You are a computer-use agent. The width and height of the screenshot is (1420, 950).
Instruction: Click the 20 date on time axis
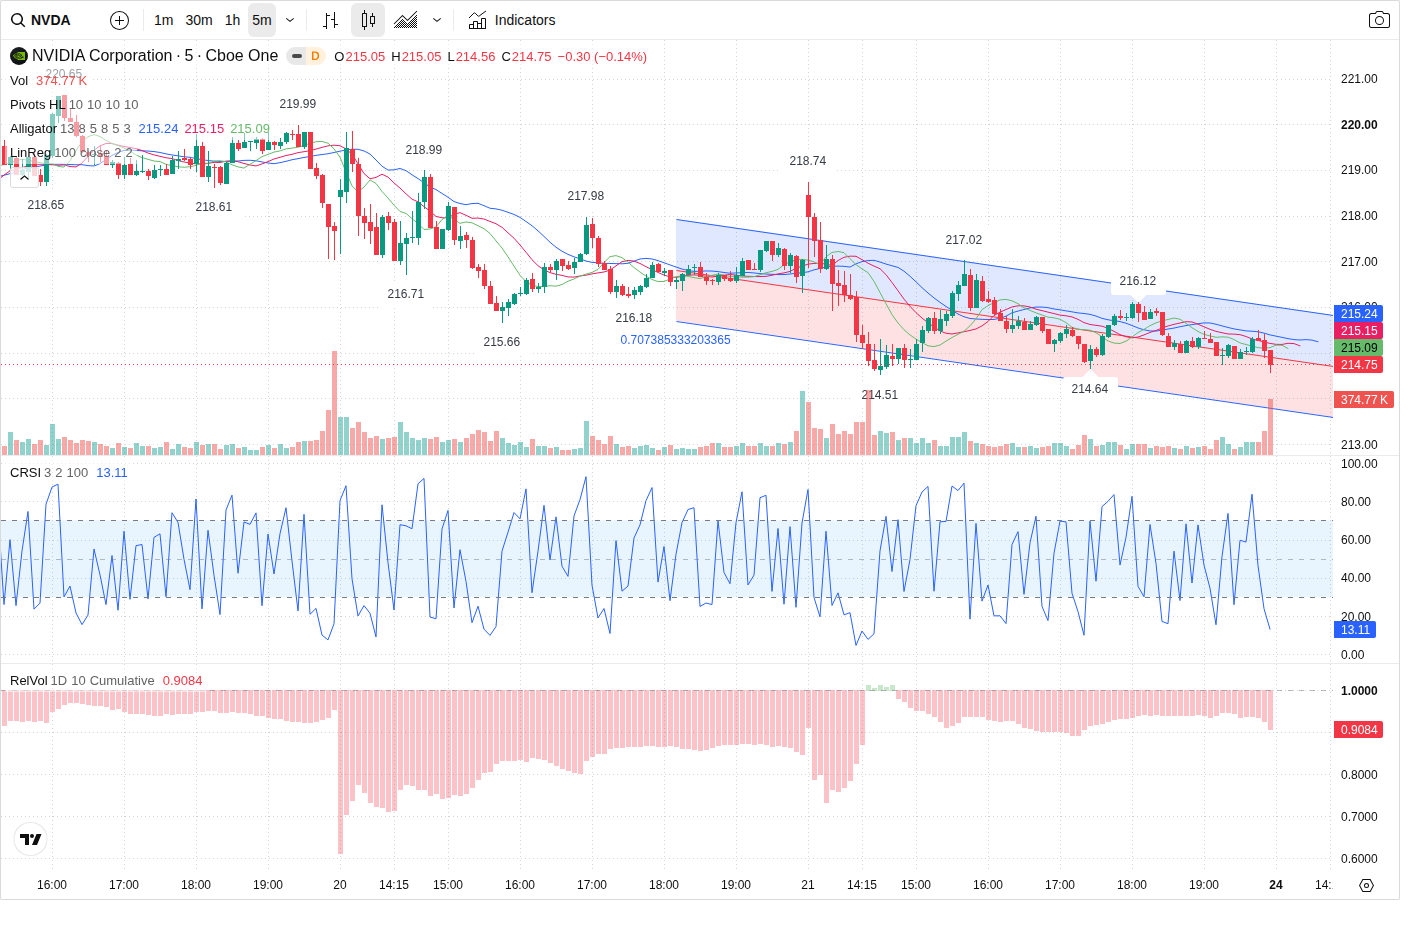340,885
